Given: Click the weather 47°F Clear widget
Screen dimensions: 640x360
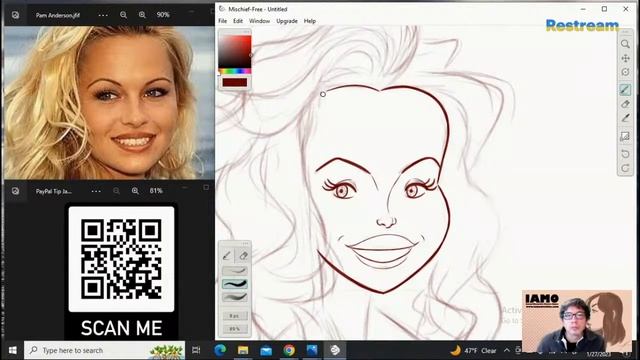Looking at the screenshot, I should point(473,350).
